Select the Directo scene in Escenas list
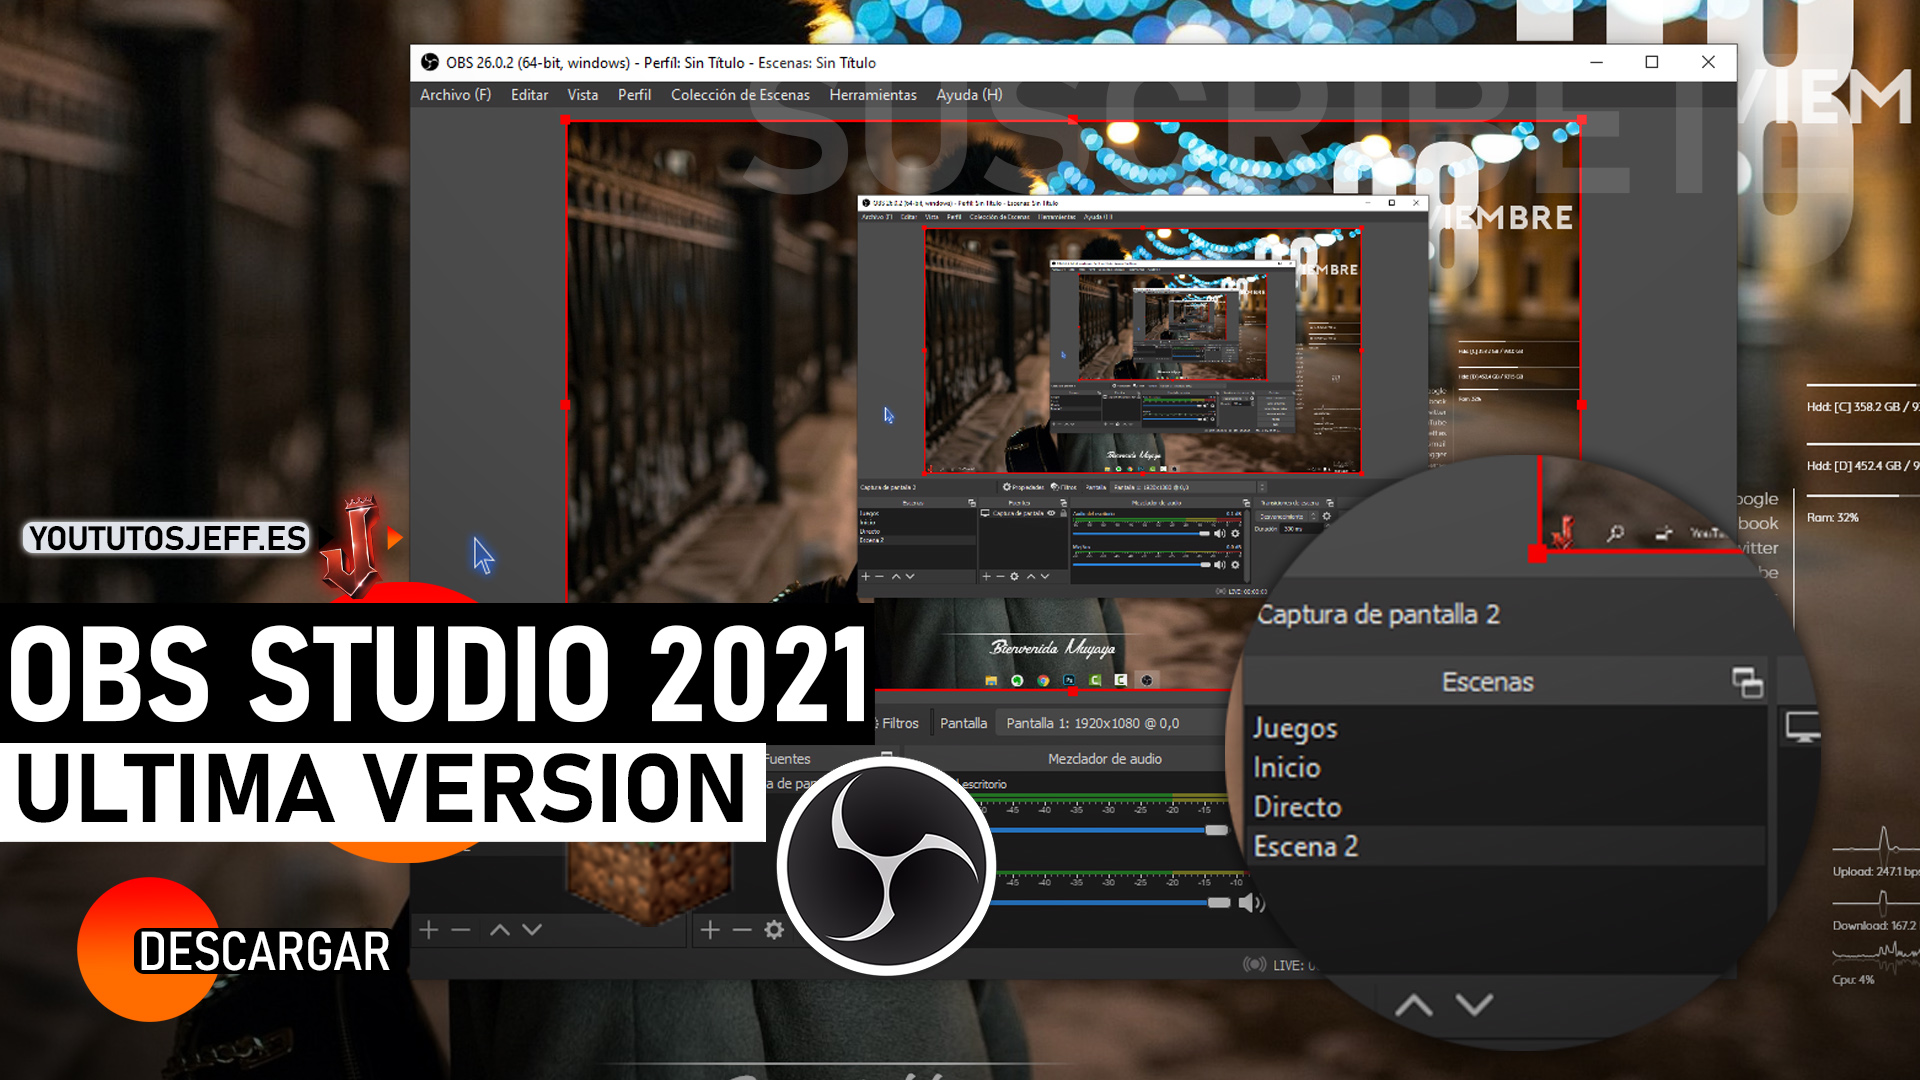1920x1080 pixels. point(1297,807)
